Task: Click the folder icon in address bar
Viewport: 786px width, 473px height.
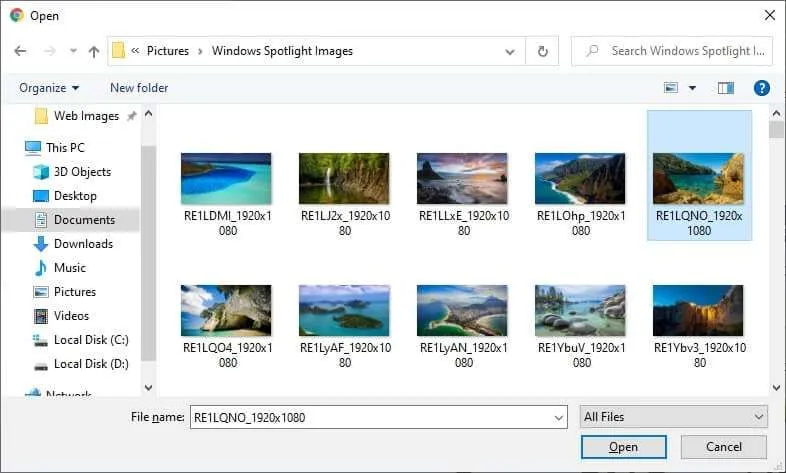Action: 118,51
